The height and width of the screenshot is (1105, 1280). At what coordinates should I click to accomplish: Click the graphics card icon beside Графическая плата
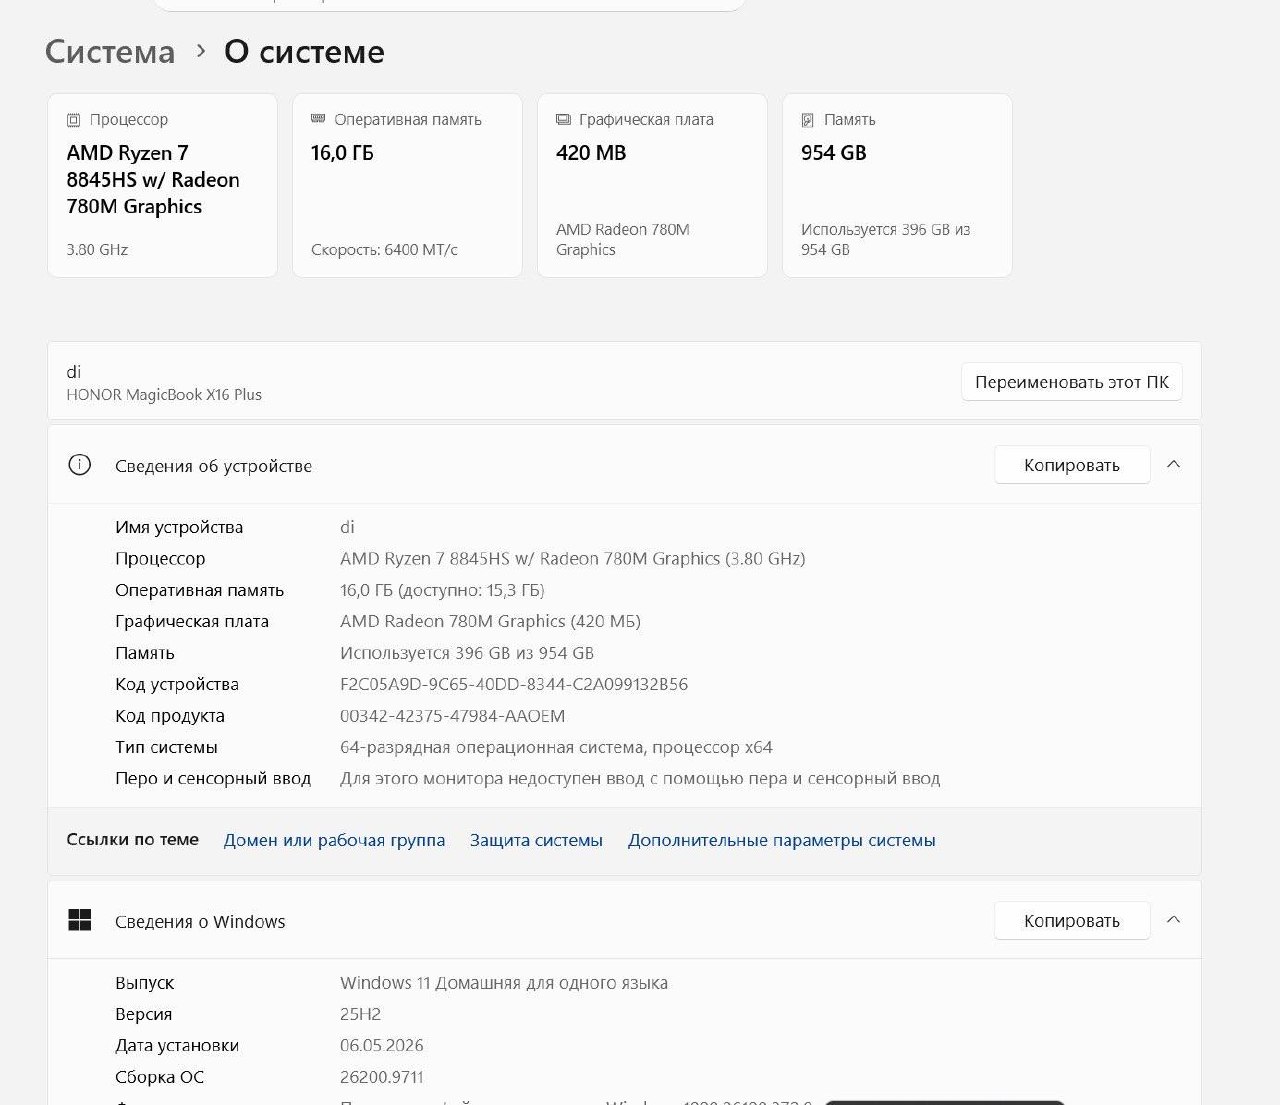pos(563,120)
